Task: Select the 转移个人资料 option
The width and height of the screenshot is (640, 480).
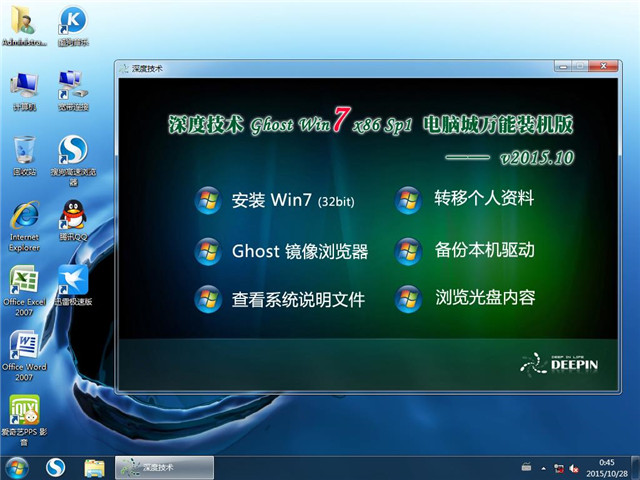Action: (484, 198)
